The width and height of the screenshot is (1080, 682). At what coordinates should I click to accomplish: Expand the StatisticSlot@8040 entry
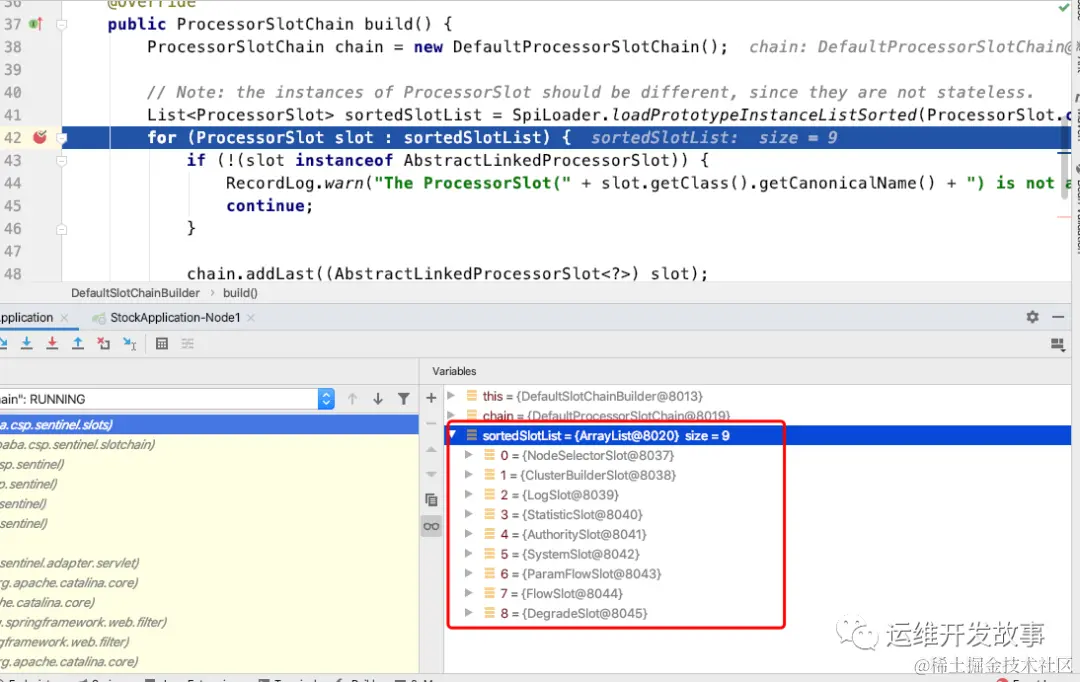coord(468,514)
